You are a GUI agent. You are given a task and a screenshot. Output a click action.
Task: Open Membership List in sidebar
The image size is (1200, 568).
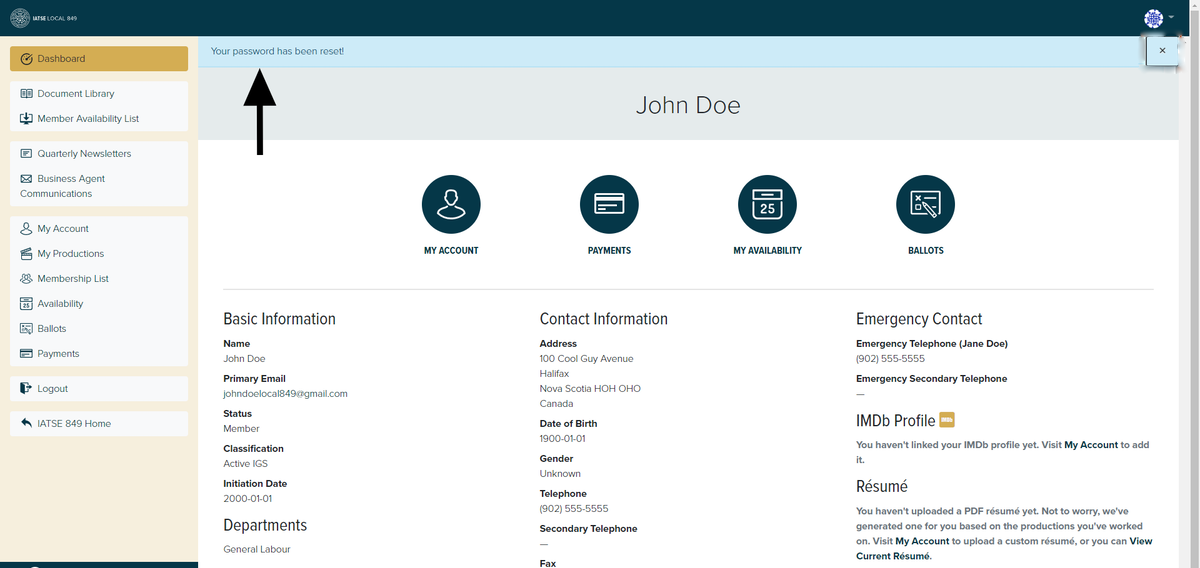99,279
